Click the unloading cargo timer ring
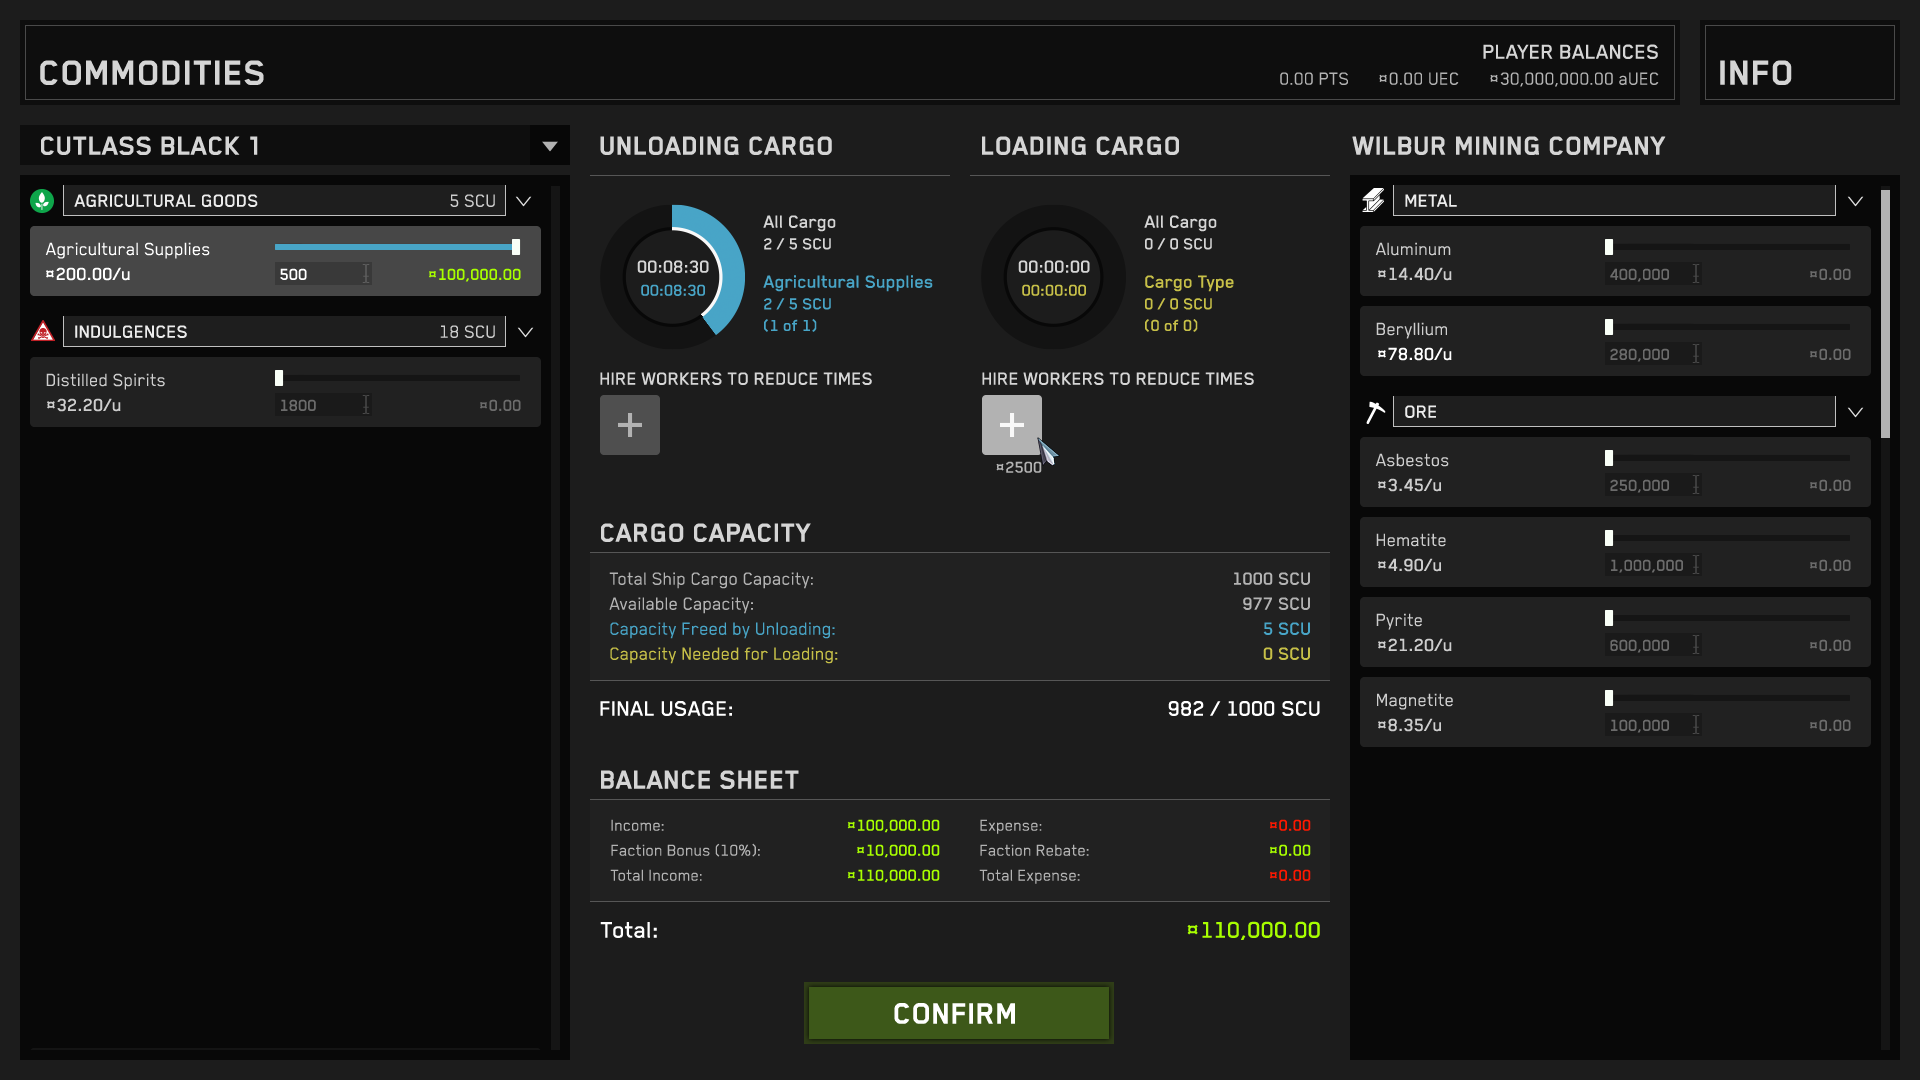This screenshot has width=1920, height=1080. (x=672, y=277)
